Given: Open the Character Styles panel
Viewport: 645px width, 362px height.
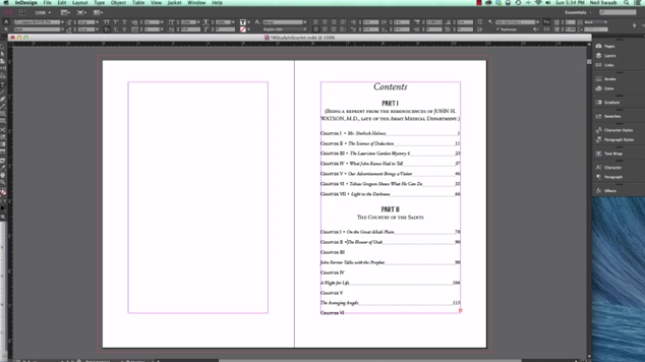Looking at the screenshot, I should [614, 130].
